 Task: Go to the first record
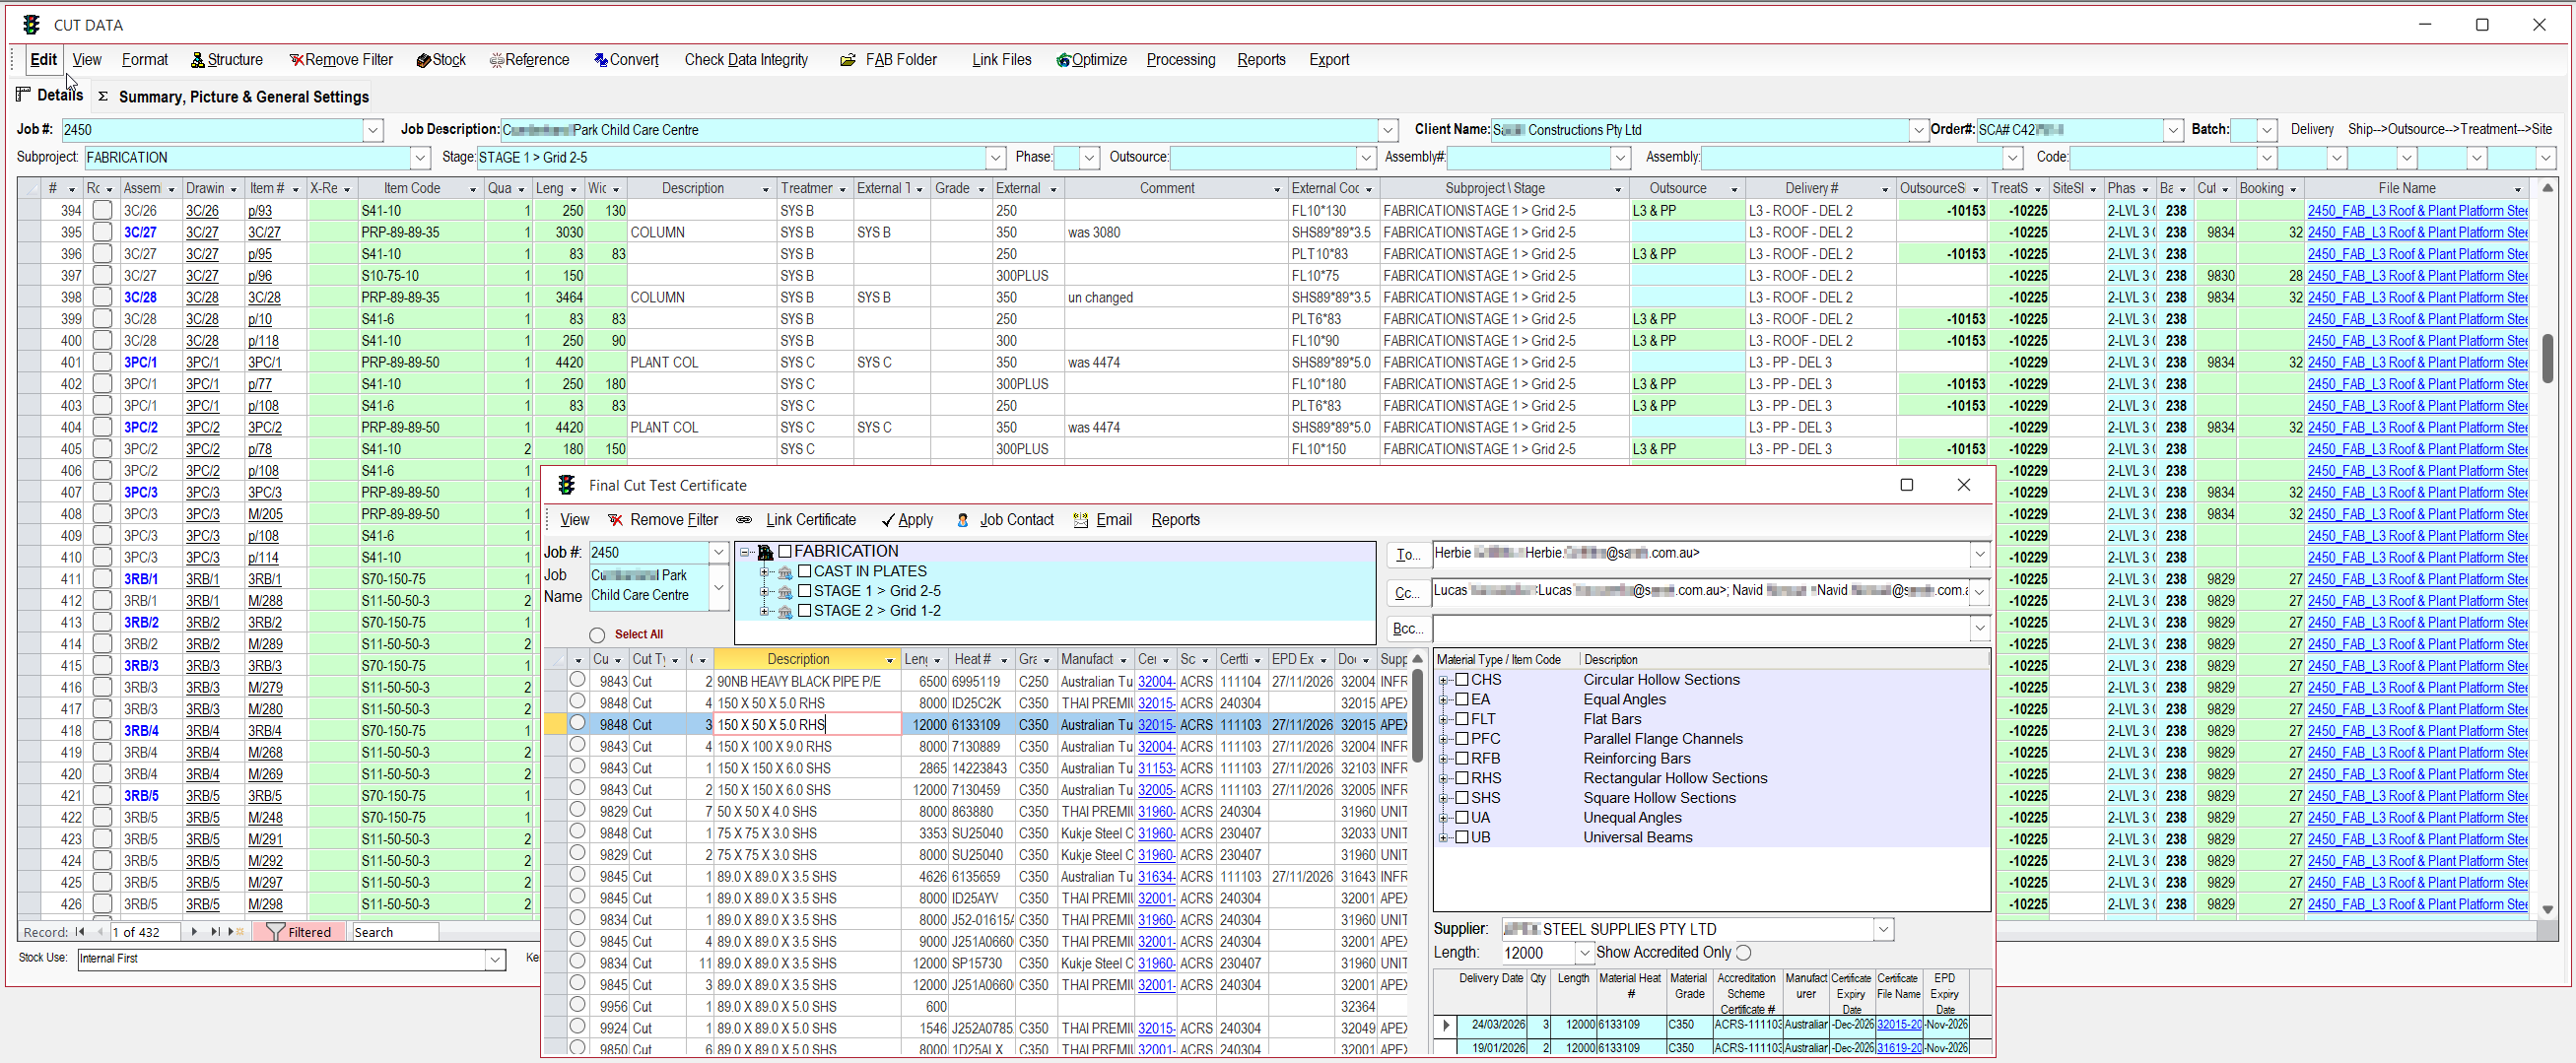pos(80,932)
